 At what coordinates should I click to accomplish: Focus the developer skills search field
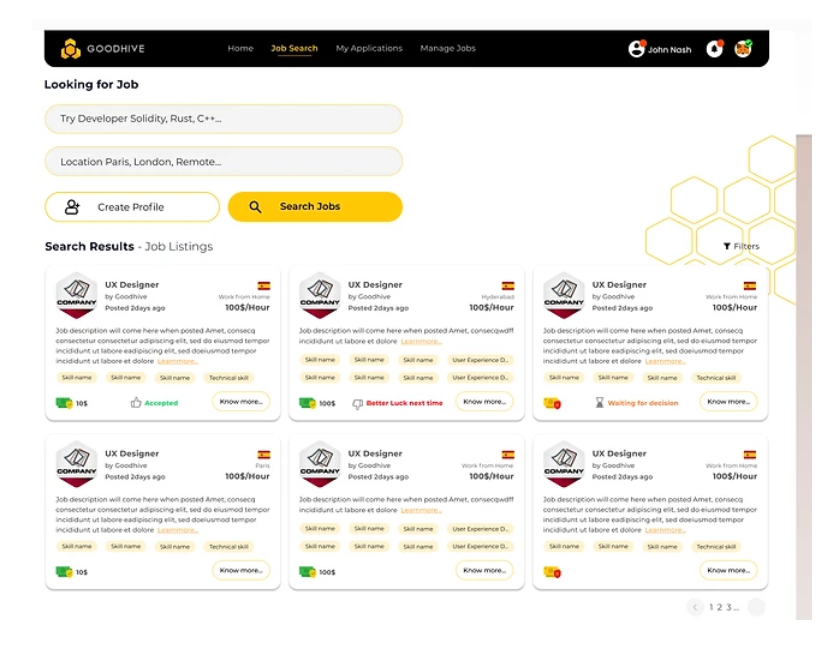pos(223,119)
